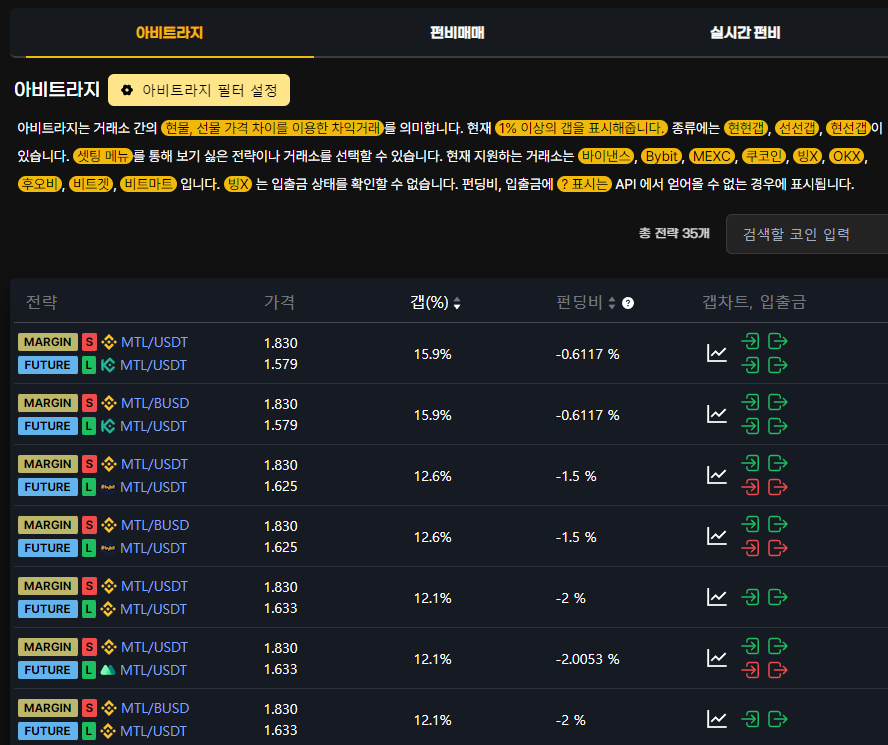The height and width of the screenshot is (745, 888).
Task: Open MARGIN MTL/BUSD link in 15.9% row
Action: [x=155, y=403]
